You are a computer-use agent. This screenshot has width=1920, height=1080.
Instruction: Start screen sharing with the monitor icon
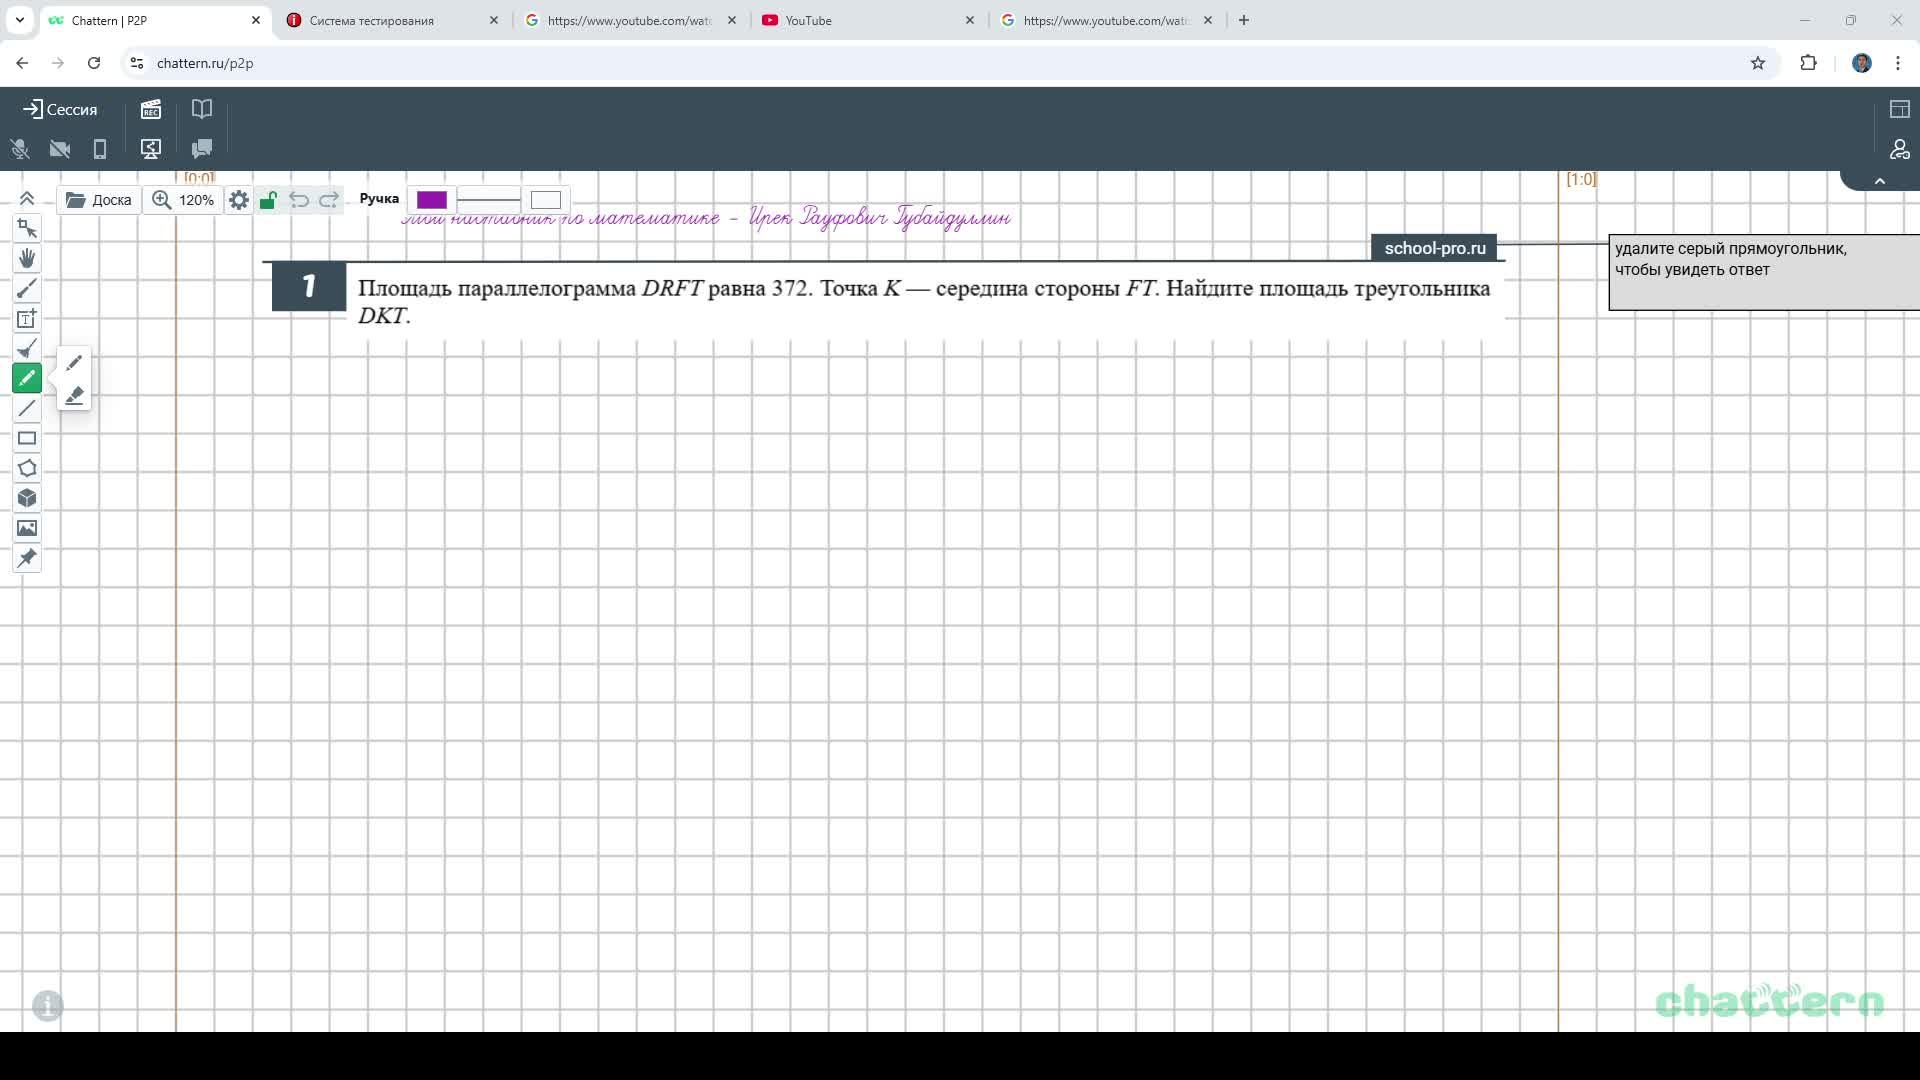(151, 149)
